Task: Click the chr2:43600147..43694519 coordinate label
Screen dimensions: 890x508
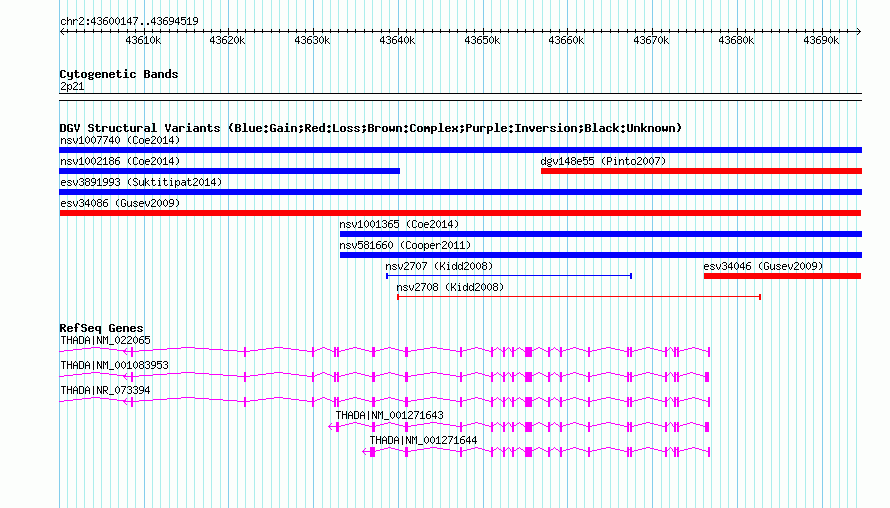Action: pyautogui.click(x=129, y=22)
